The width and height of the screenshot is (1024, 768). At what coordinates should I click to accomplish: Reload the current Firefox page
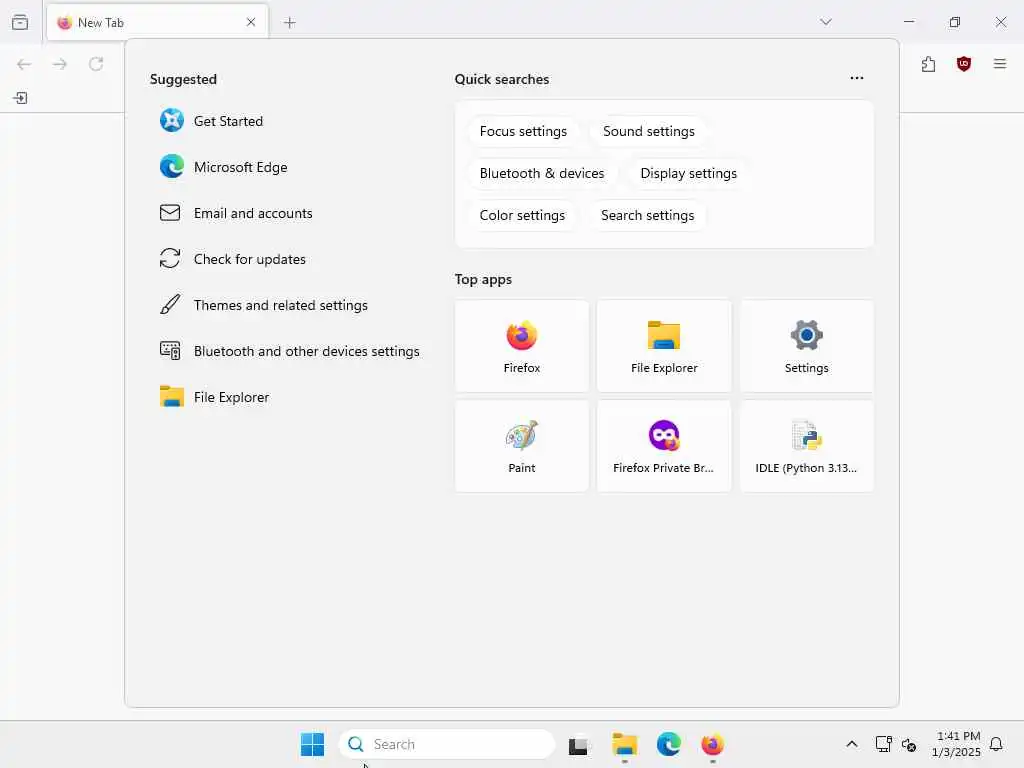pos(96,64)
